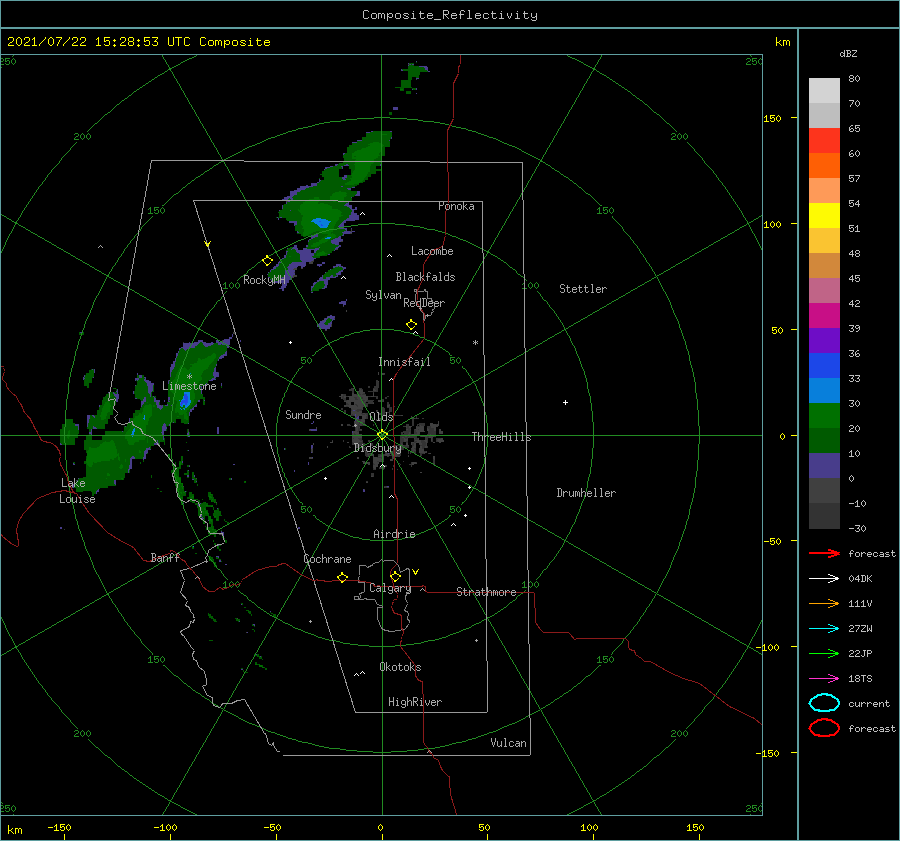Screen dimensions: 900x841
Task: Click the yellow diamond marker near Cochrane
Action: 343,577
